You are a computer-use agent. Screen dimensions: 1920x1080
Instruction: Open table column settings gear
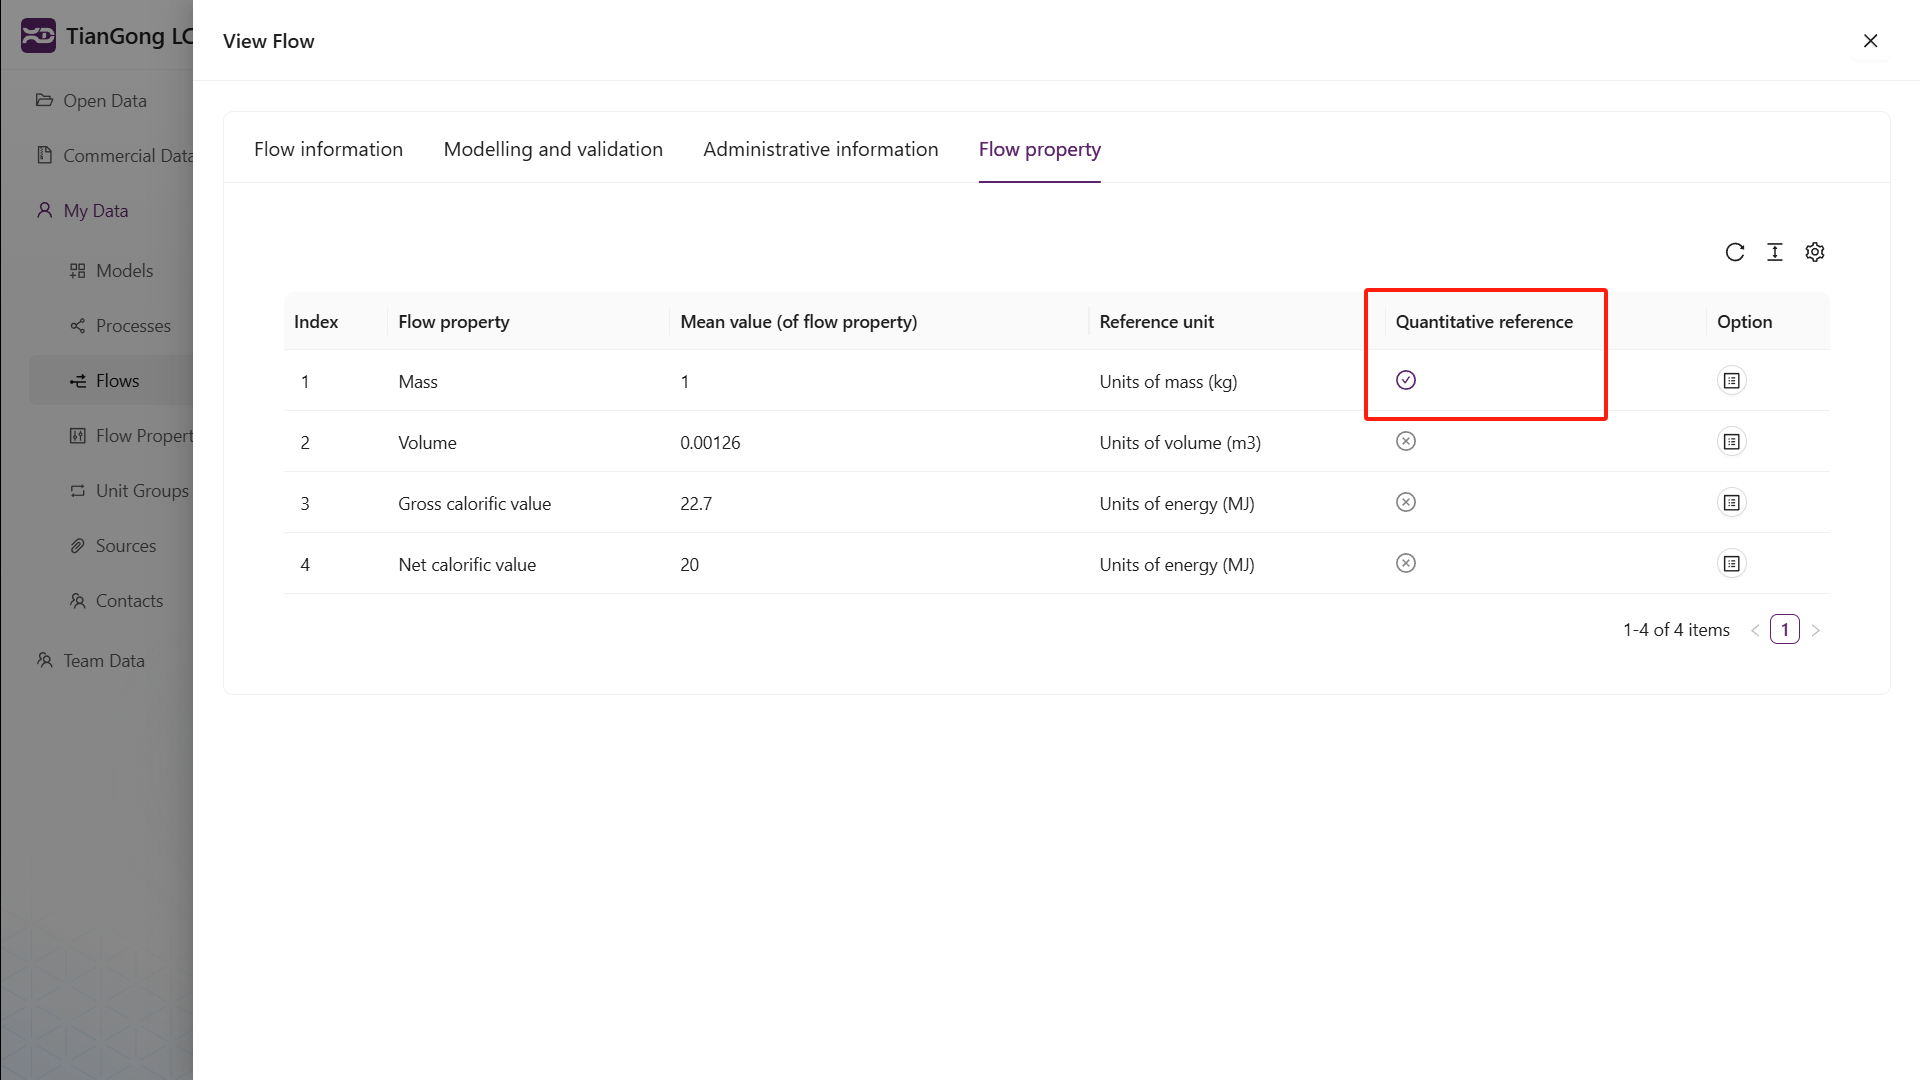[x=1814, y=252]
